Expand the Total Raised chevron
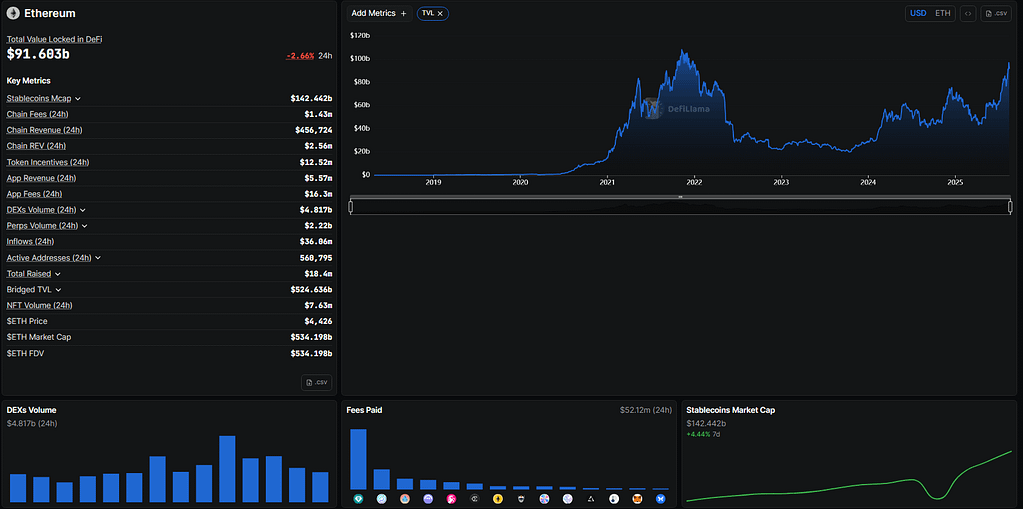This screenshot has height=509, width=1023. (x=57, y=274)
